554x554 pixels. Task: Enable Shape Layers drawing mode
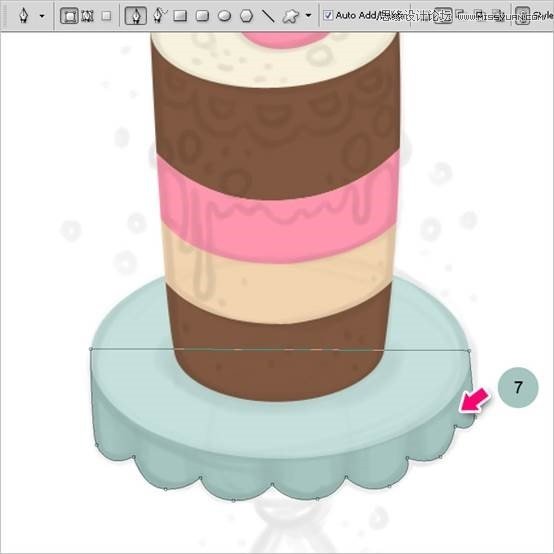point(69,16)
